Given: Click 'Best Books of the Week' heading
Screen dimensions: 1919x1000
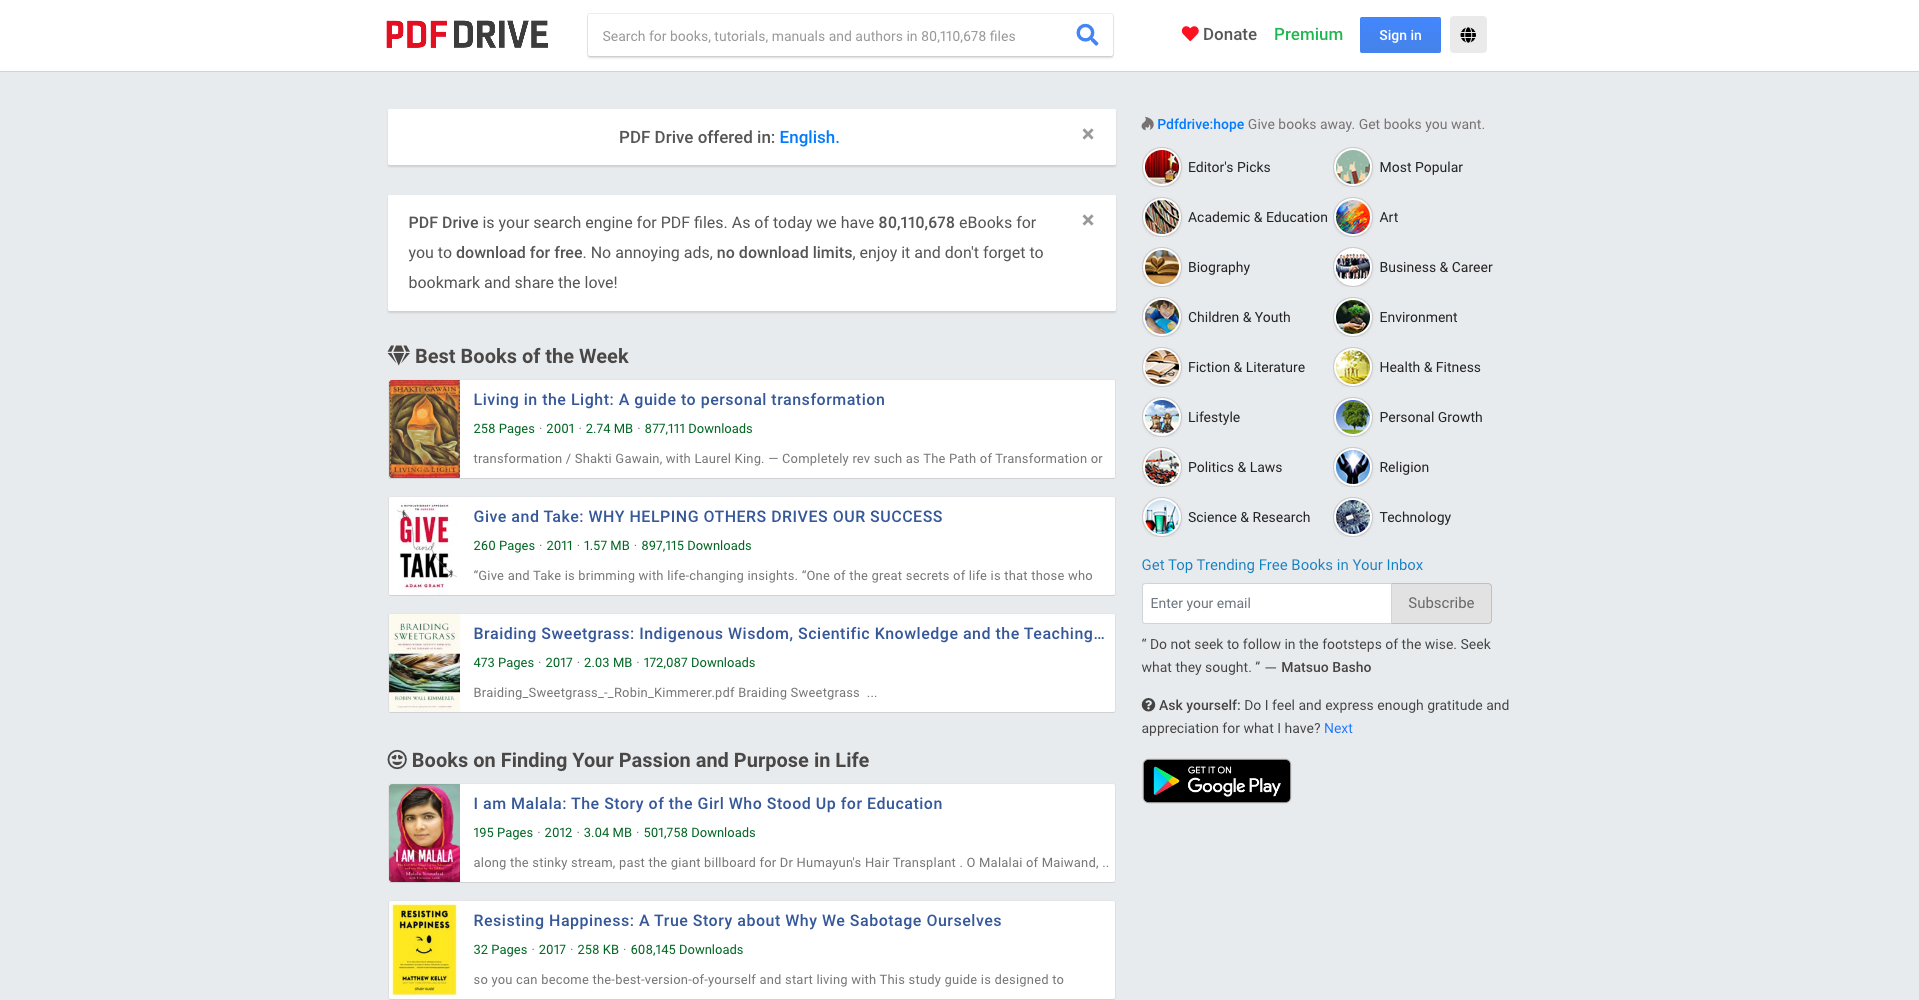Looking at the screenshot, I should point(521,356).
